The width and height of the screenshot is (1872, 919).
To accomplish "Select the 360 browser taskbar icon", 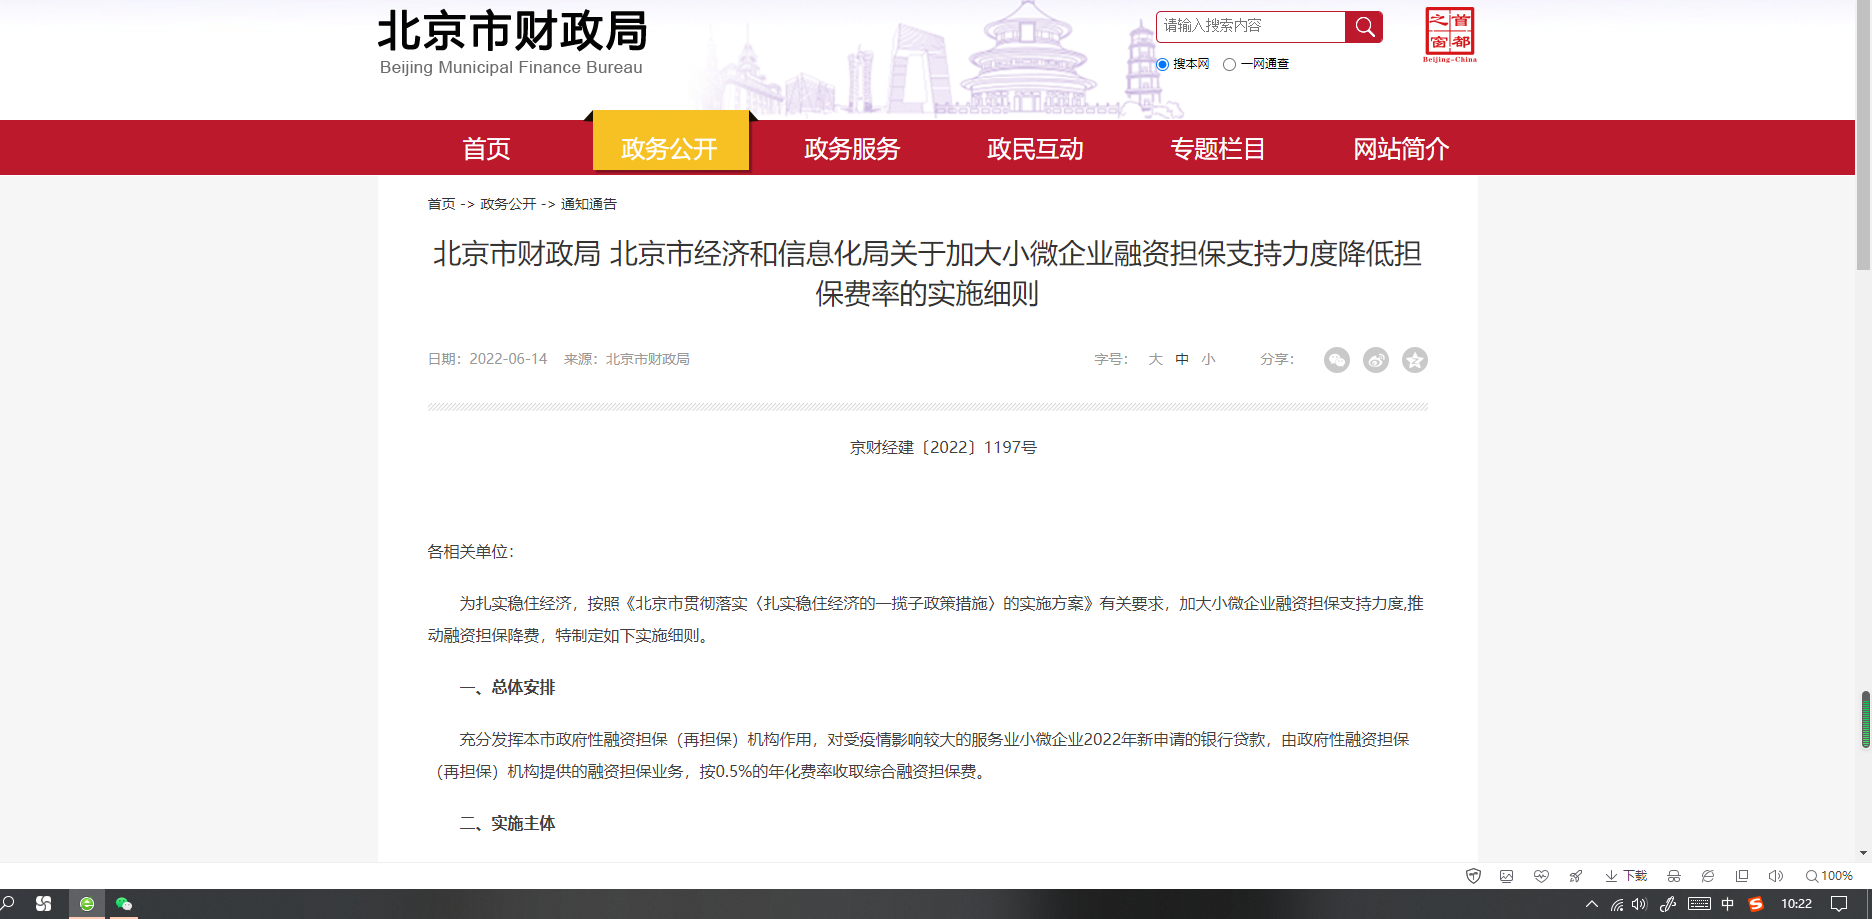I will point(87,904).
